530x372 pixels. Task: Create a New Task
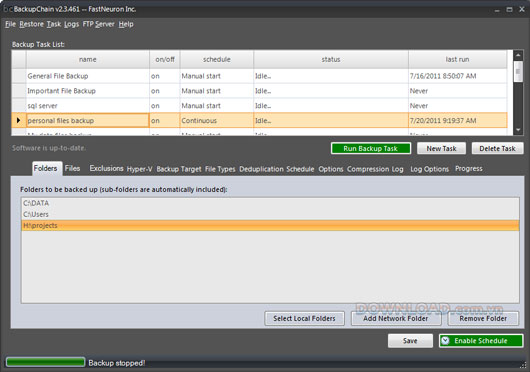click(x=441, y=148)
